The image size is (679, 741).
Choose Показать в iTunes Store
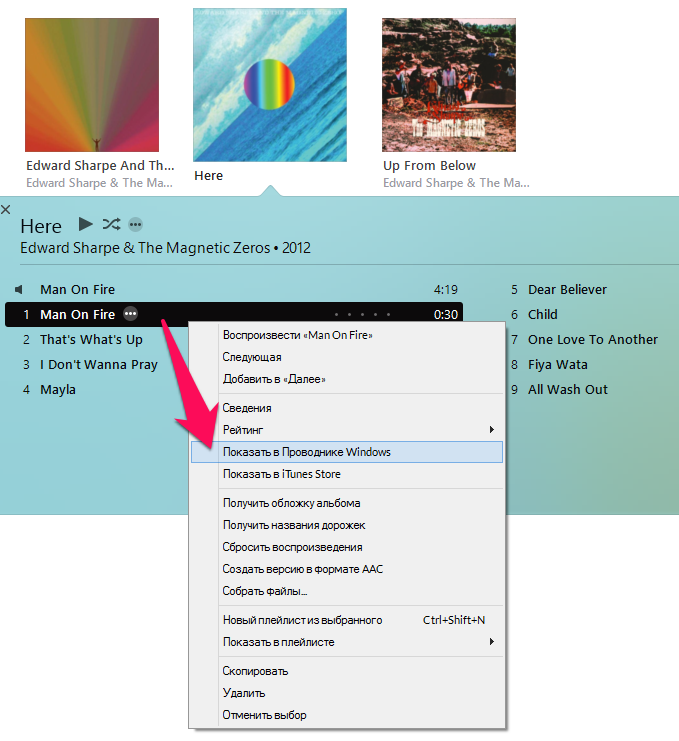coord(347,474)
